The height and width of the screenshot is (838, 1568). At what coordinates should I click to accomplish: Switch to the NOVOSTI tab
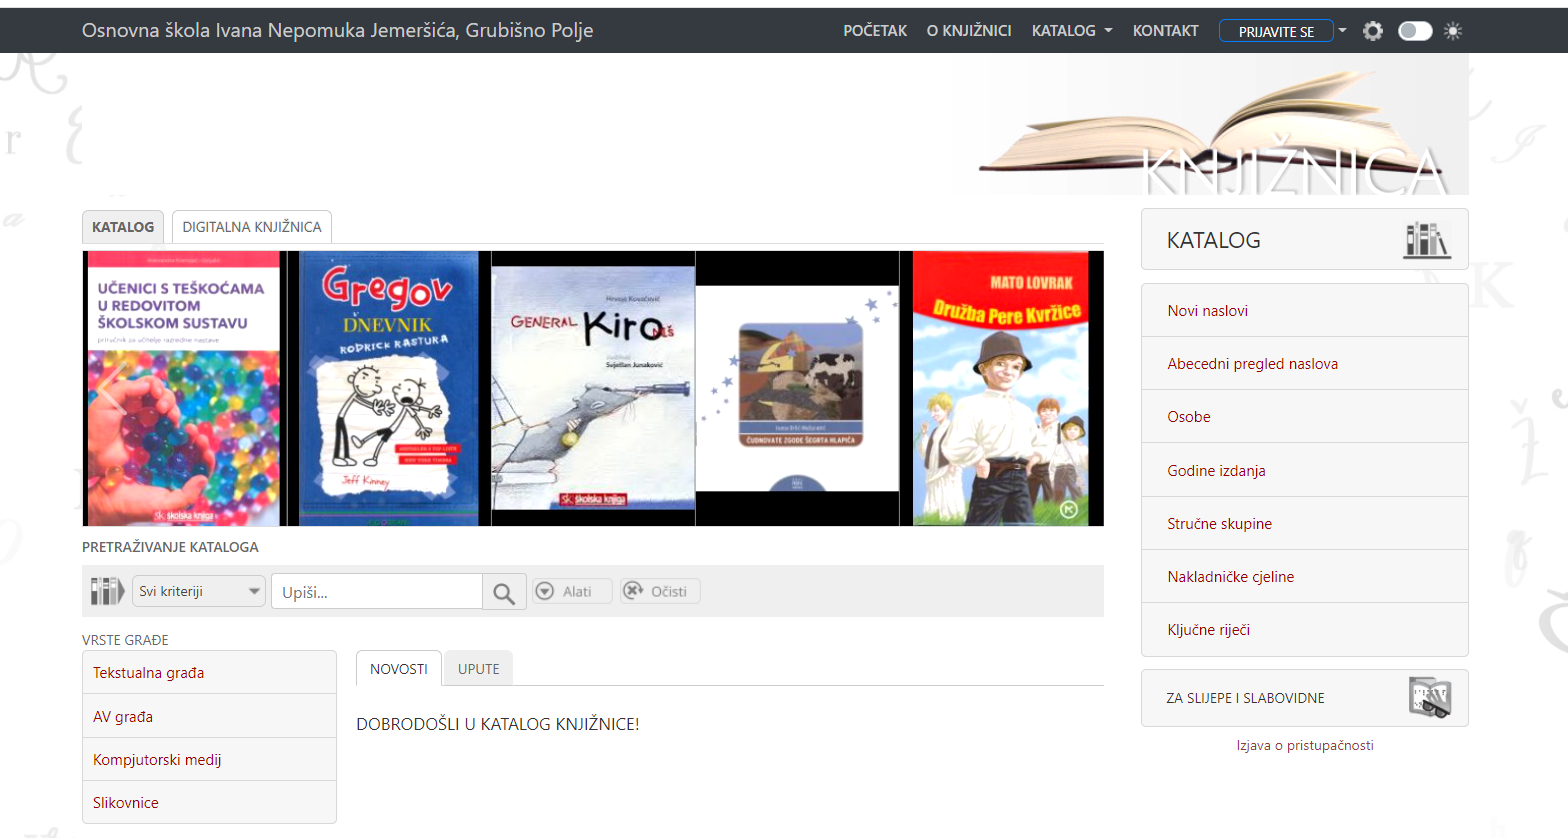[399, 669]
